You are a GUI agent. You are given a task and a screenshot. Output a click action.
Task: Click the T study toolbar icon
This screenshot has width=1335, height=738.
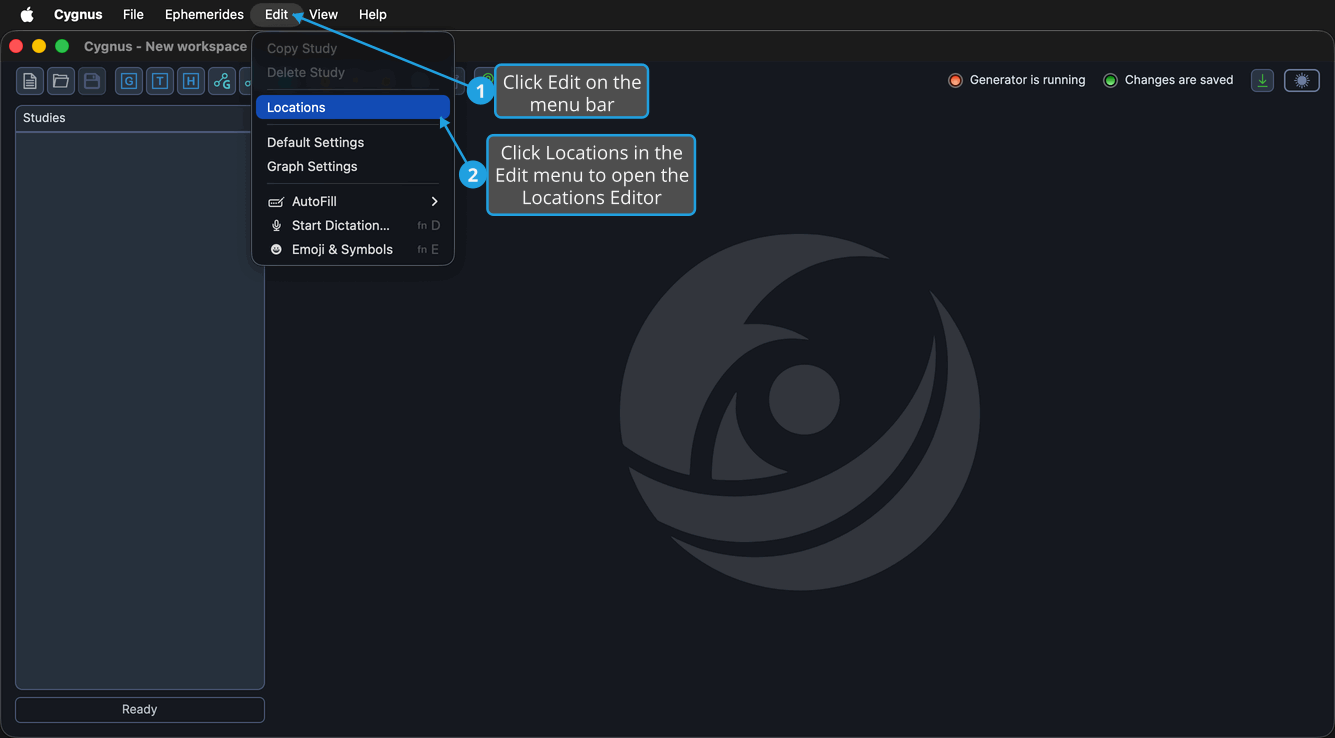pyautogui.click(x=160, y=81)
